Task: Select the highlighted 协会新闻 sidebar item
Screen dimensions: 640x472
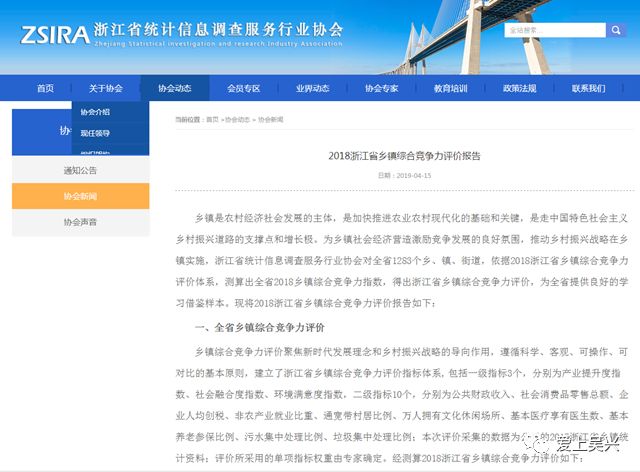Action: 80,196
